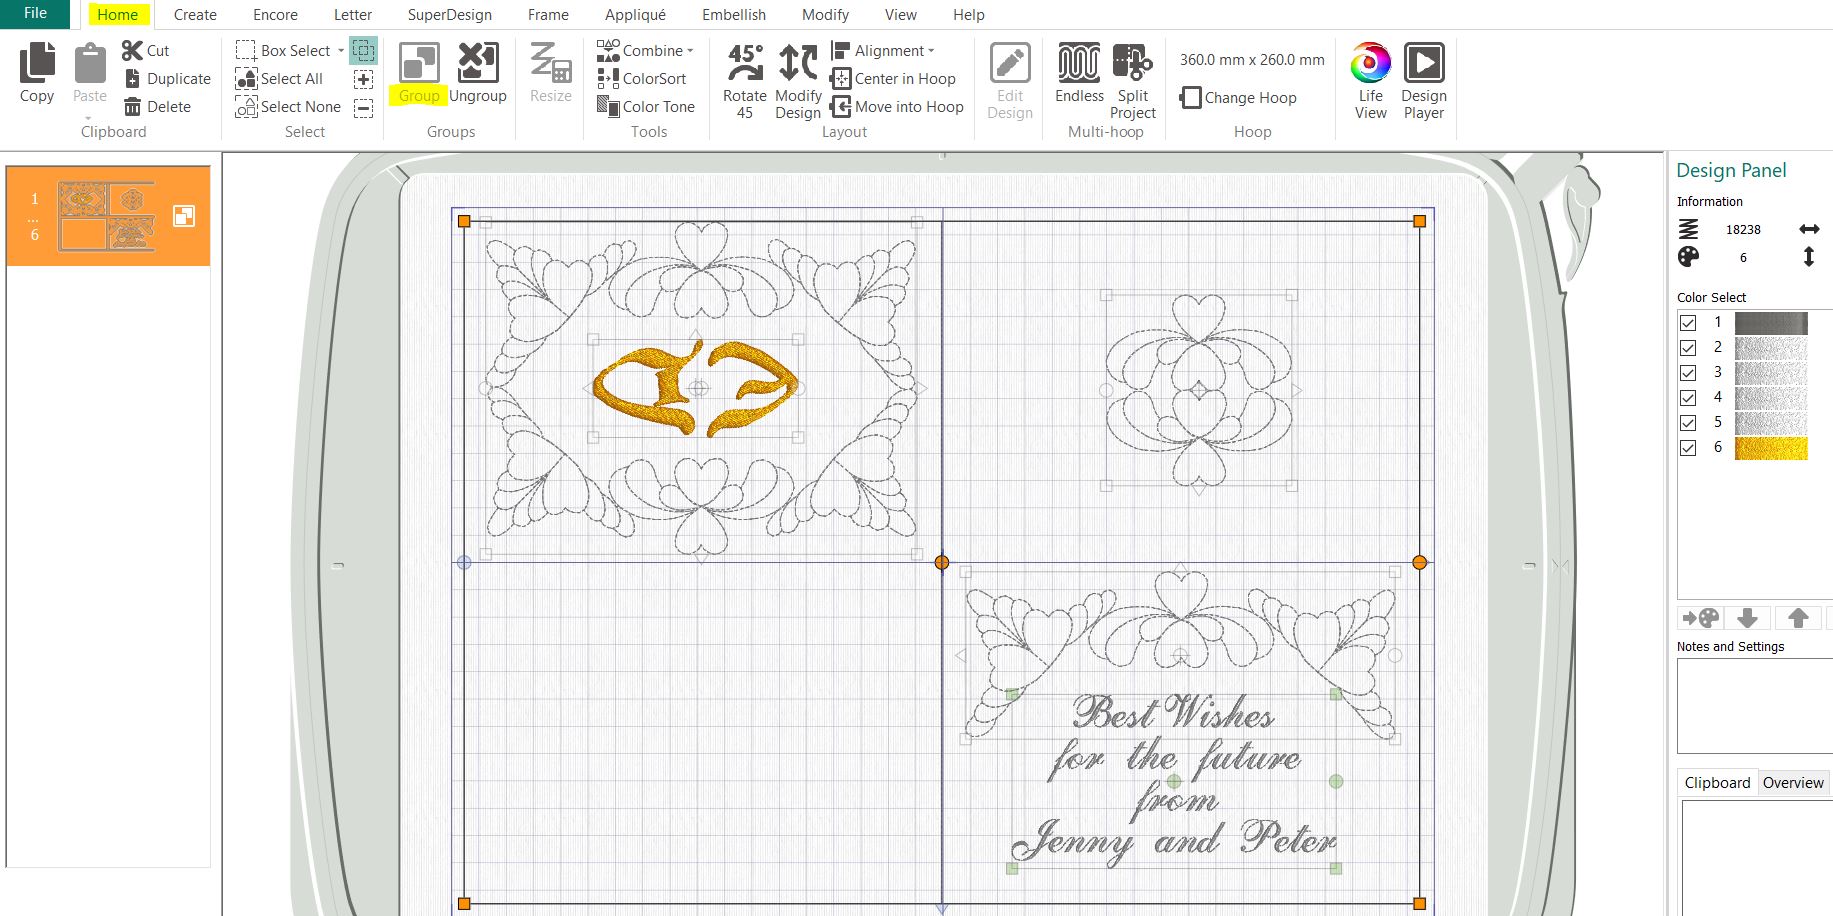This screenshot has width=1833, height=916.
Task: Switch to the Create tab
Action: [x=195, y=15]
